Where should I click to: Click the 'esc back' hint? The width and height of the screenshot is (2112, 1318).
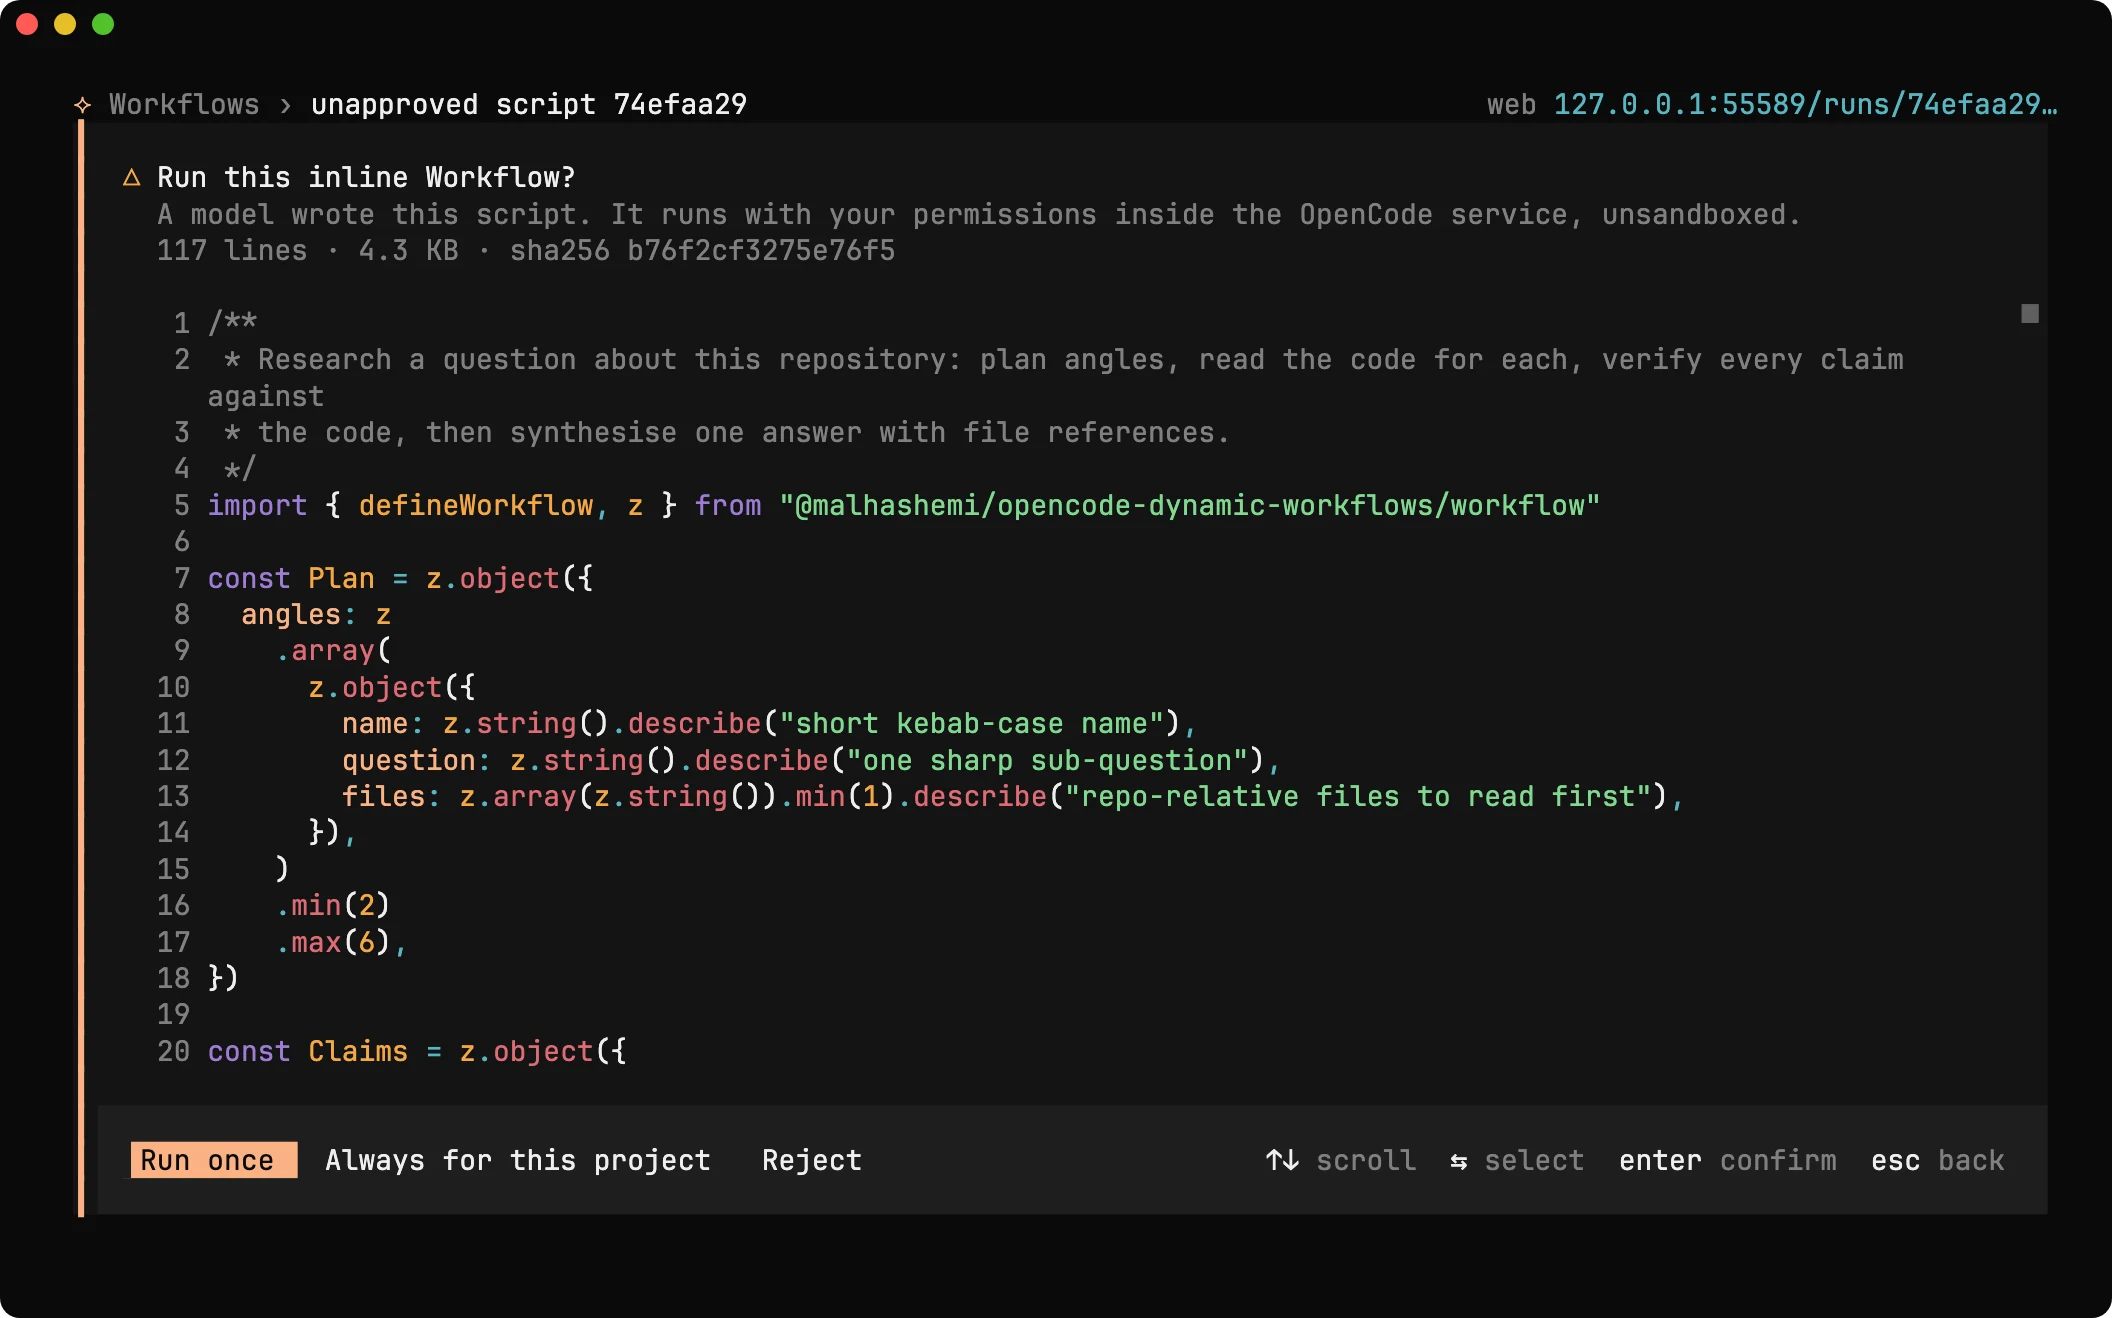point(1938,1160)
